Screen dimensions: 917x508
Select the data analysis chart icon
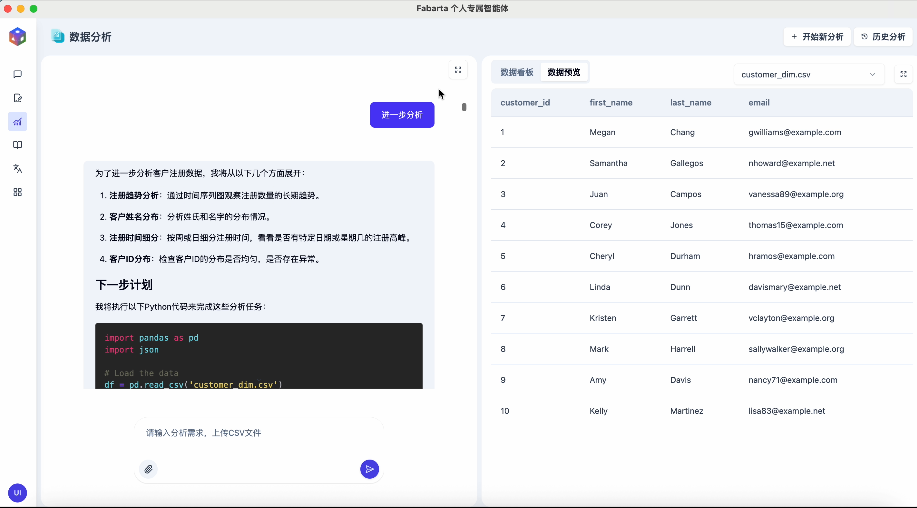pos(18,122)
